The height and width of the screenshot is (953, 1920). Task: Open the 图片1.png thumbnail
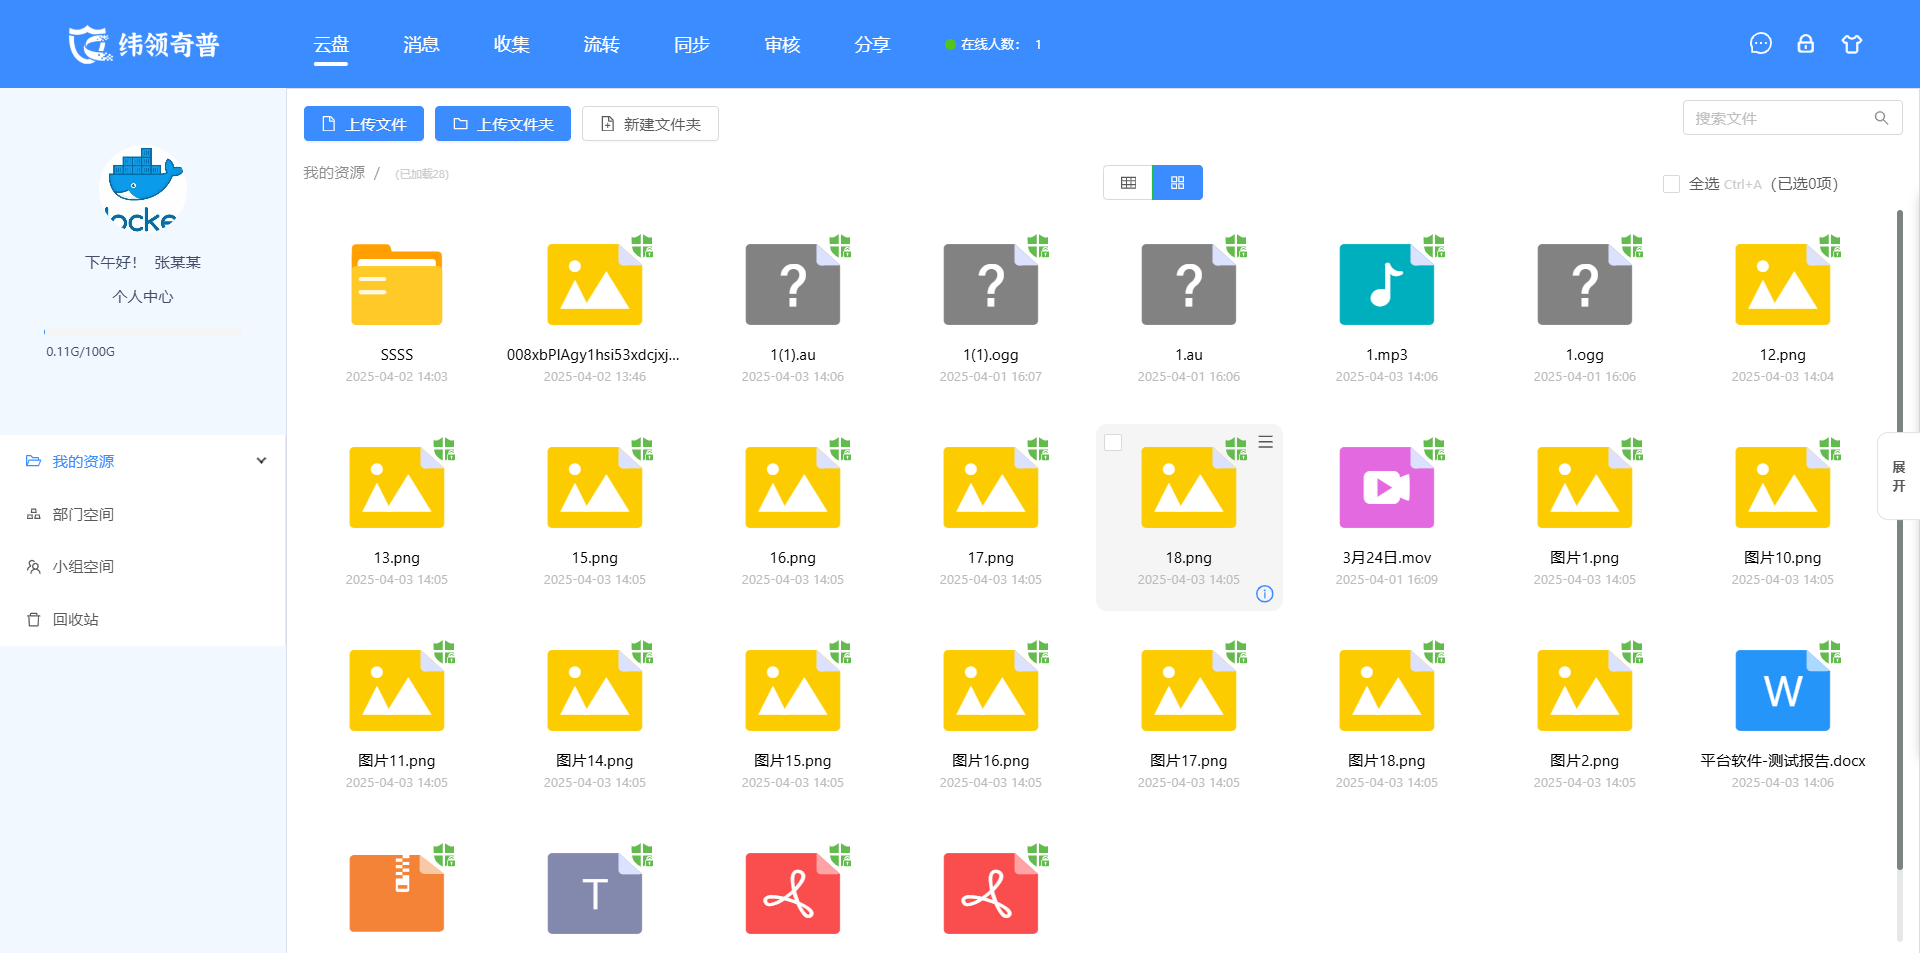click(1585, 488)
